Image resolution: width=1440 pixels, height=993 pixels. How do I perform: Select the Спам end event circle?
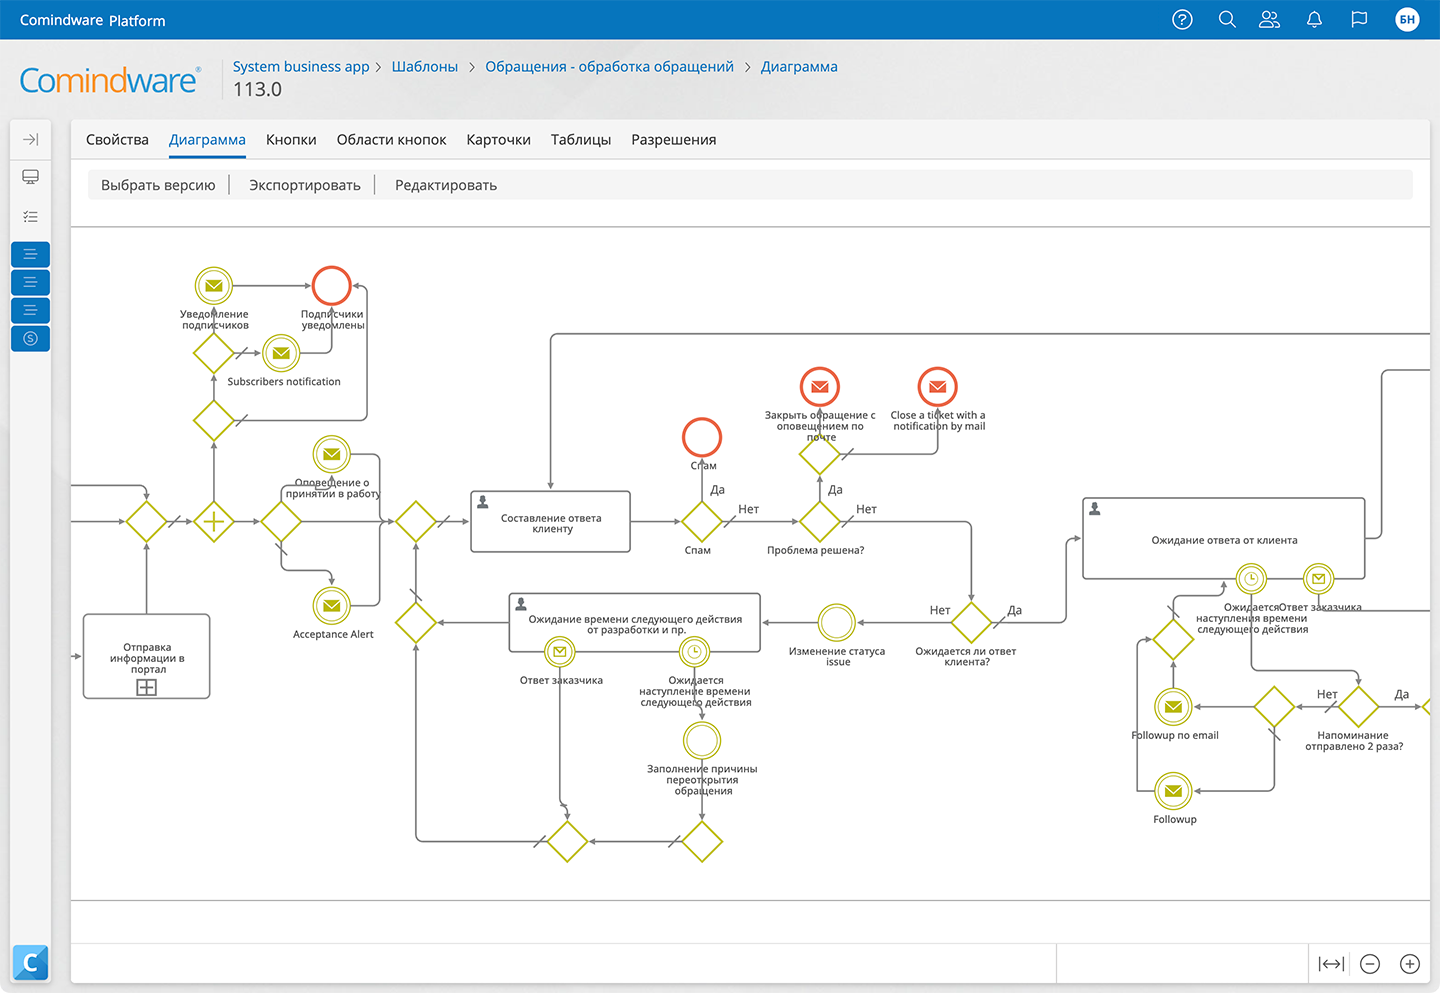(702, 437)
